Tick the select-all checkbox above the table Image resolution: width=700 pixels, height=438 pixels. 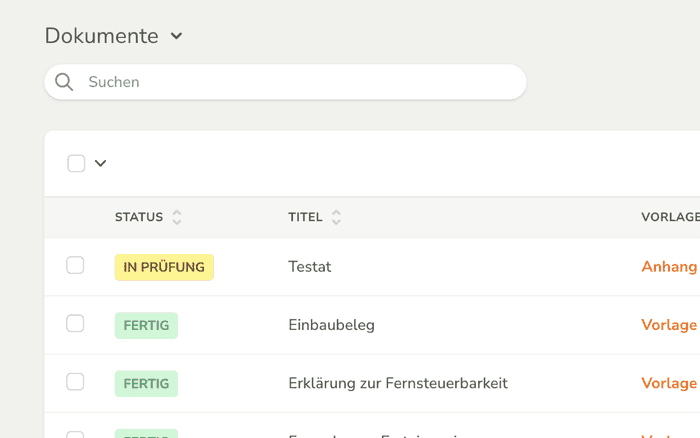click(x=76, y=163)
